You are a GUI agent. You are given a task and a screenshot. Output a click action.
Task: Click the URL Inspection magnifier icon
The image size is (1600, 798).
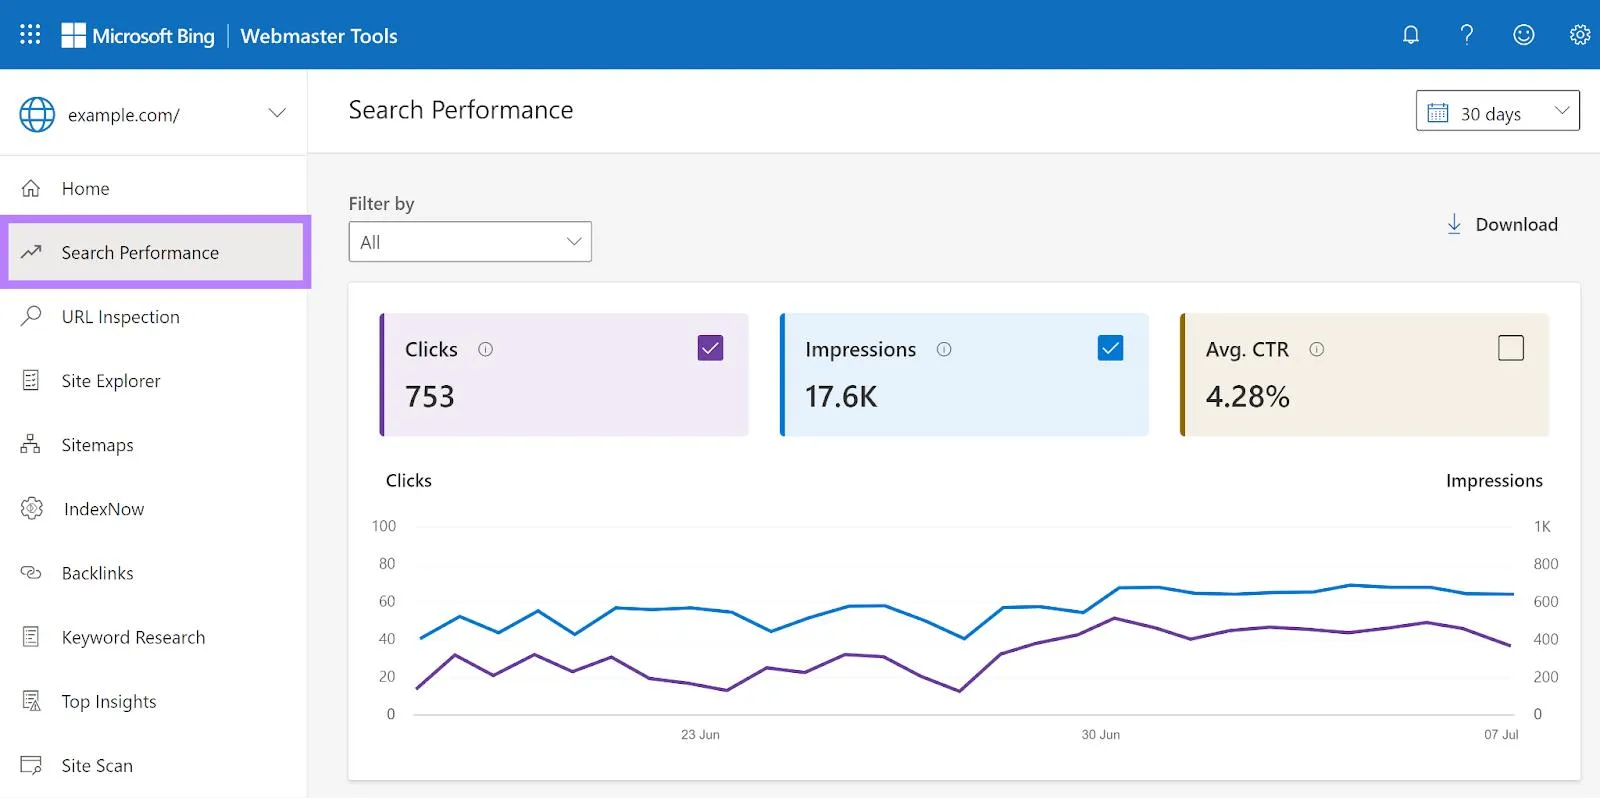click(31, 316)
